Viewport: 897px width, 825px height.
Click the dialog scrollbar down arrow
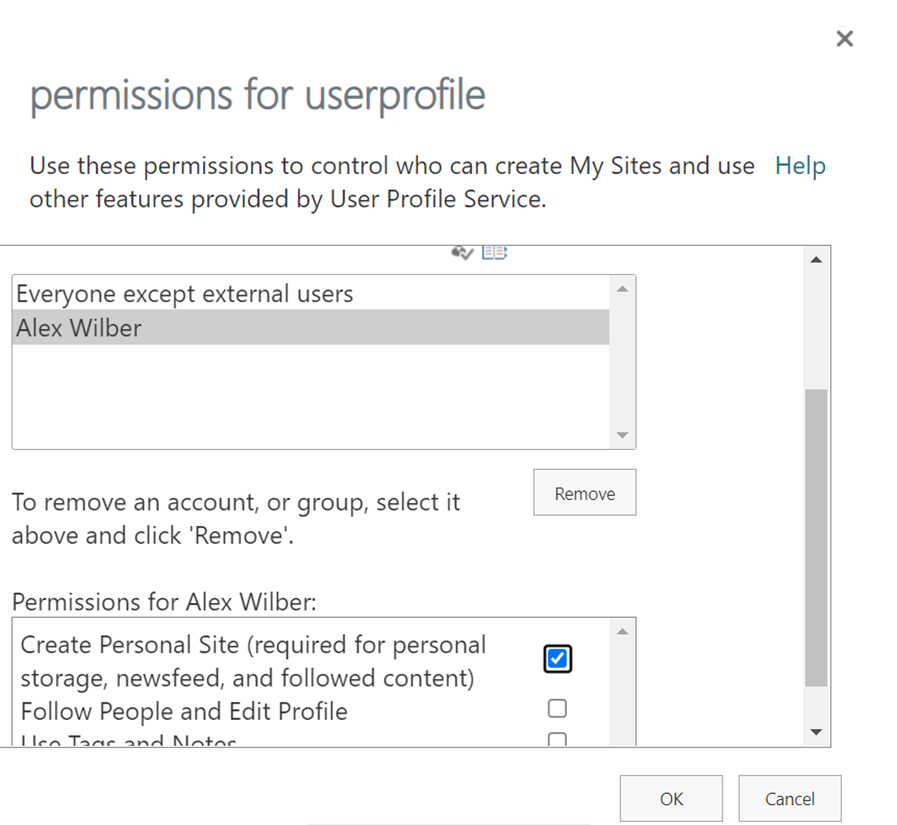pos(816,733)
